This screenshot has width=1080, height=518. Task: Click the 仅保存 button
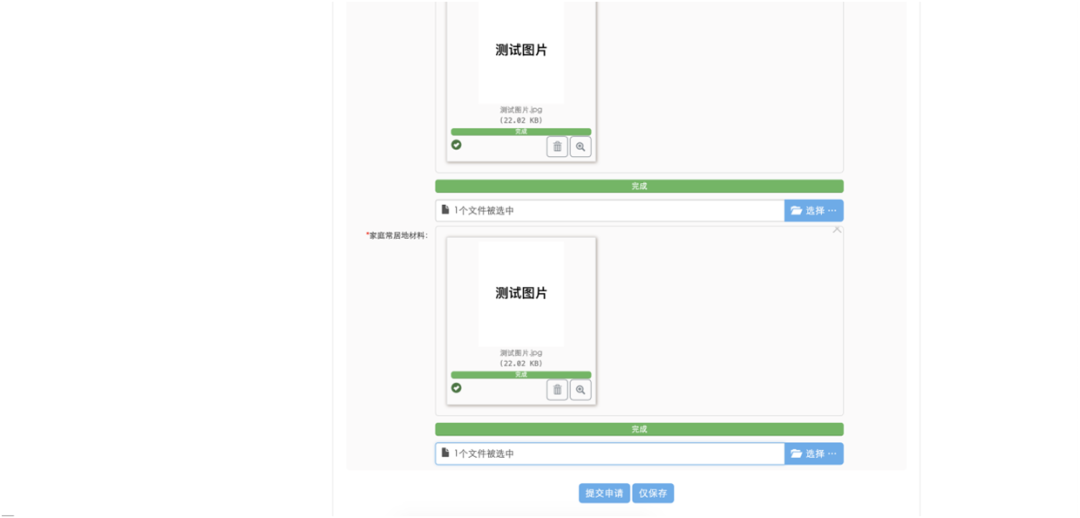(653, 493)
